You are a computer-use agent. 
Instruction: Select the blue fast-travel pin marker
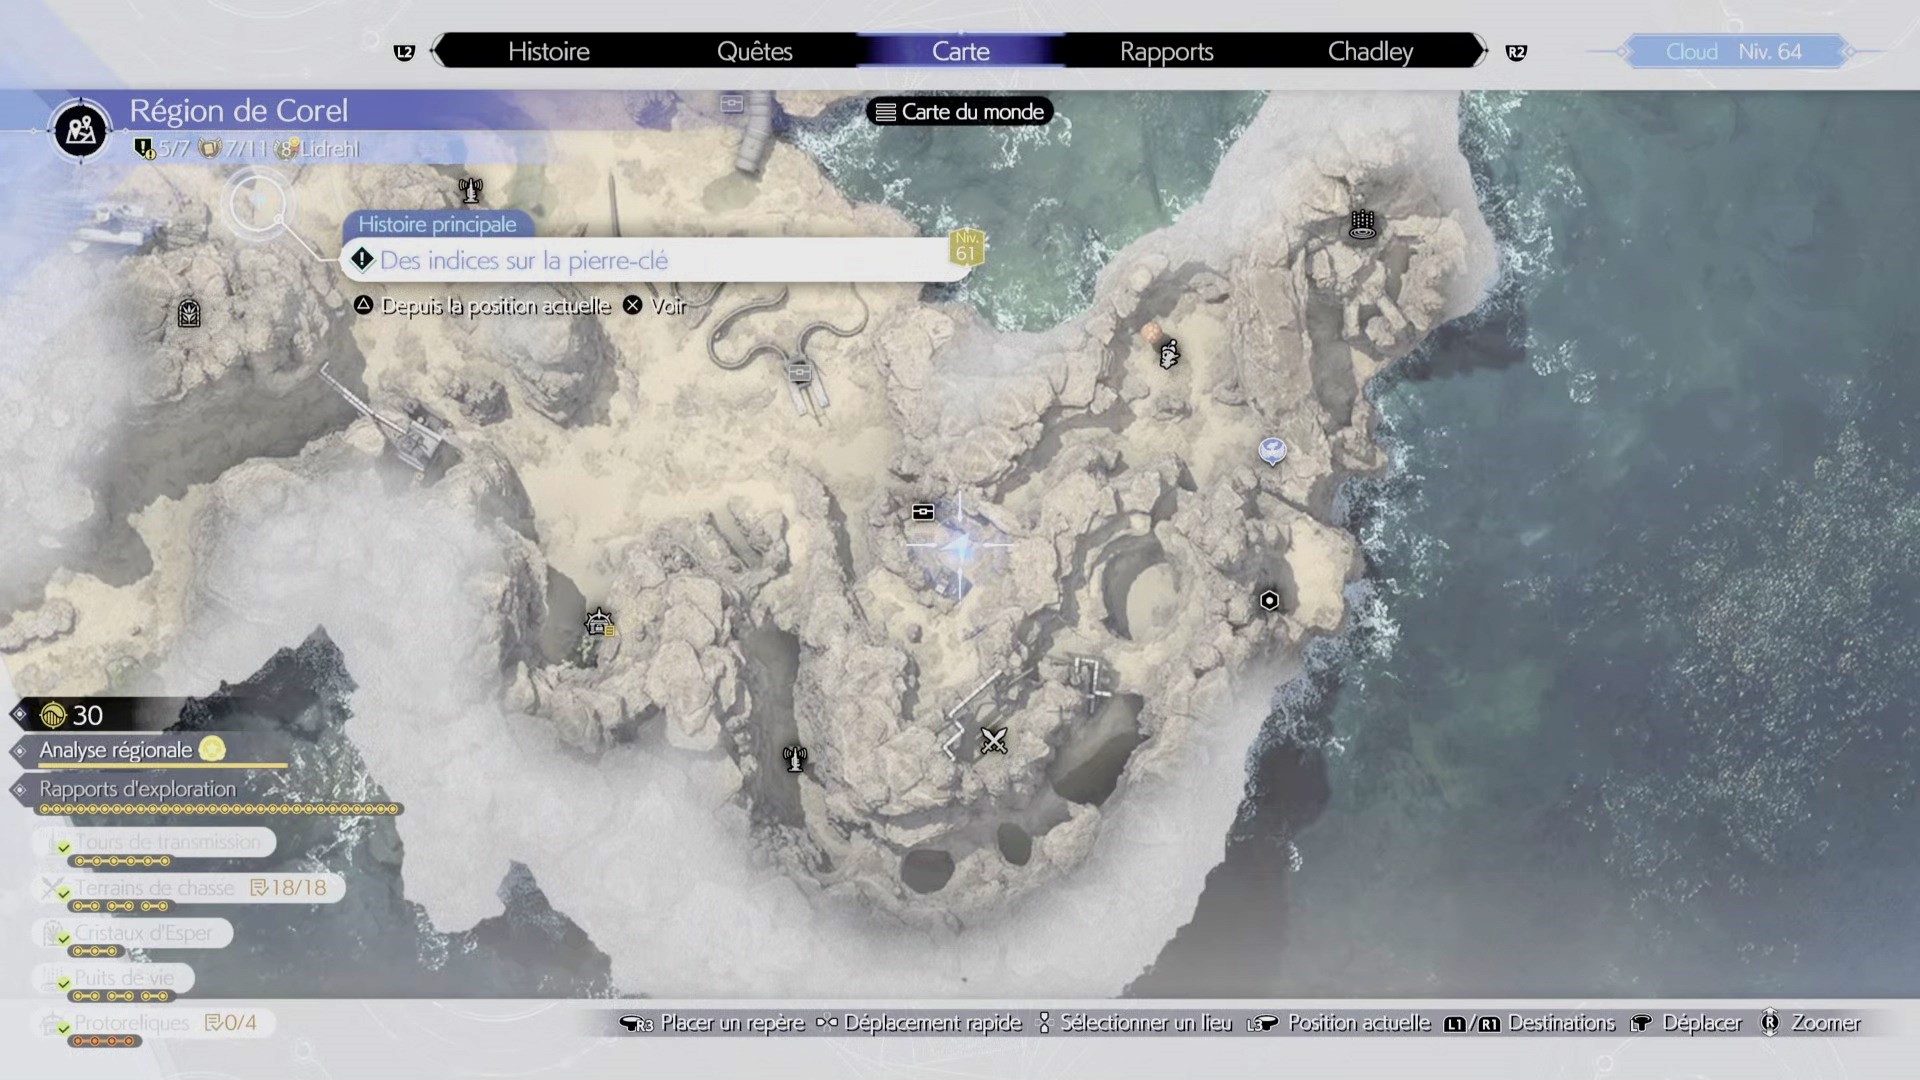pyautogui.click(x=1272, y=451)
